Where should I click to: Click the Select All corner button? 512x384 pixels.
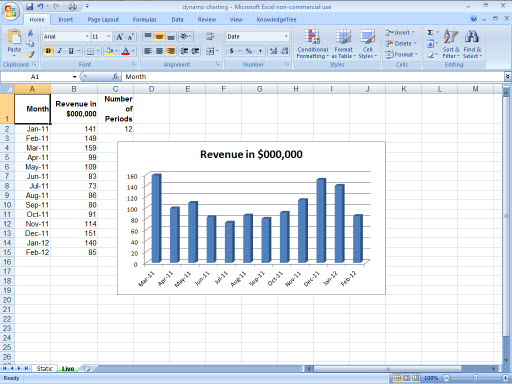click(7, 89)
